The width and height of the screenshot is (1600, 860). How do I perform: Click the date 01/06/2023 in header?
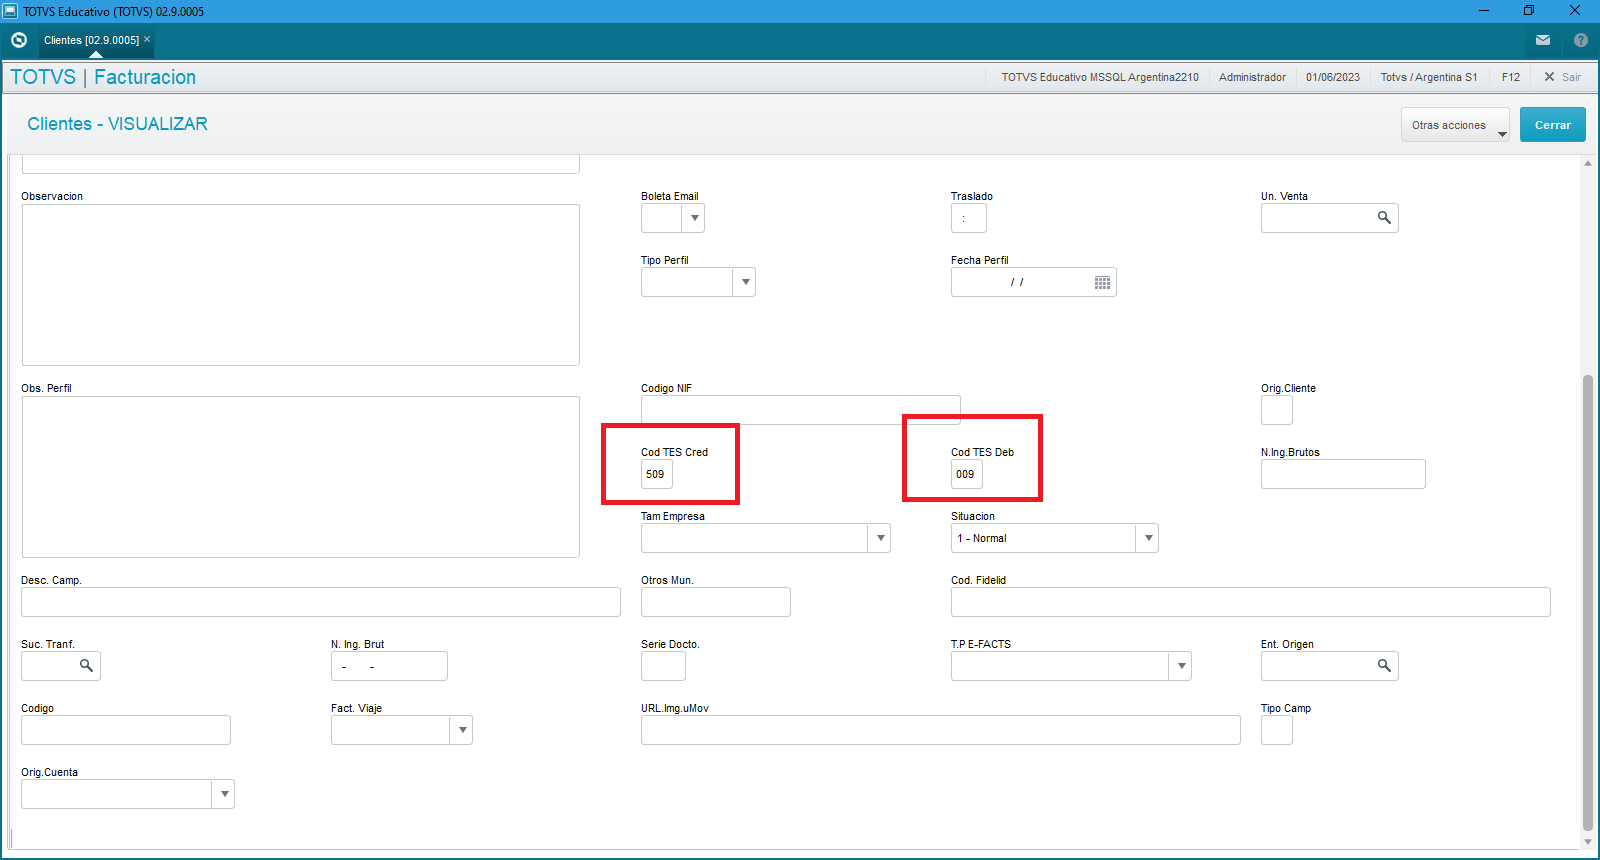click(1333, 77)
